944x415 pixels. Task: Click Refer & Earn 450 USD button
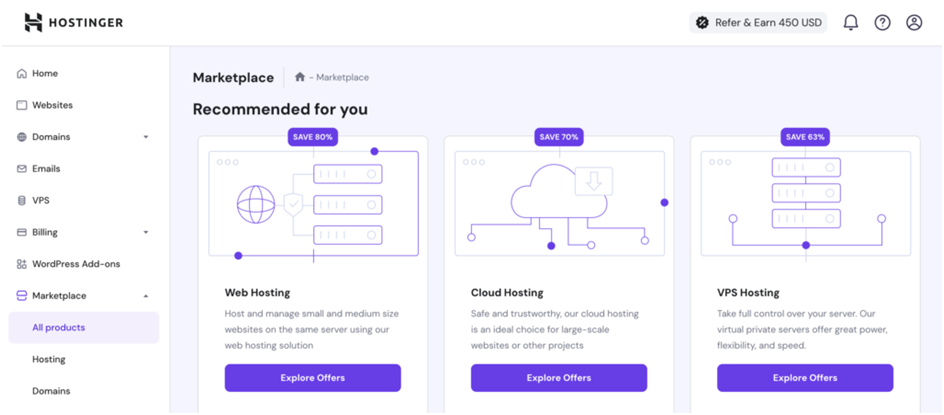(x=758, y=23)
